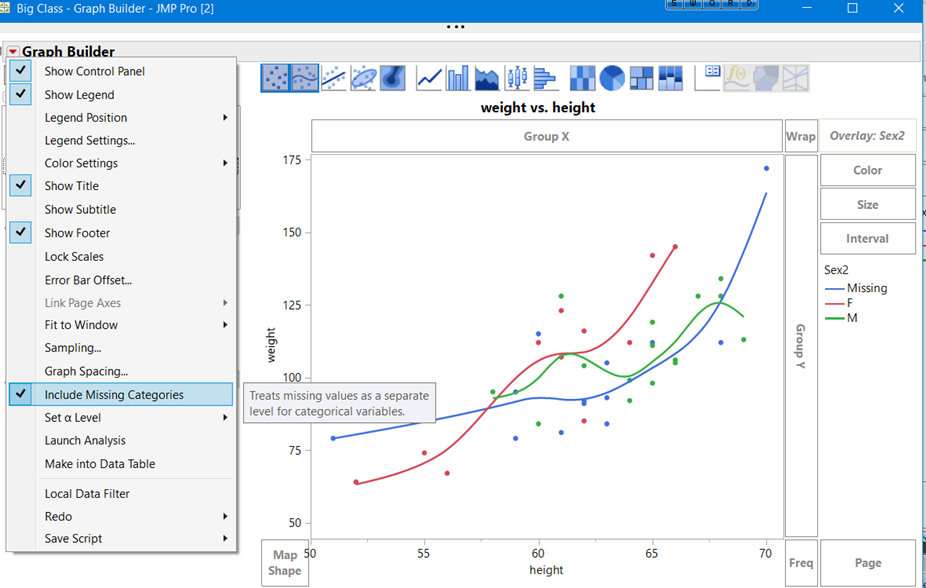This screenshot has width=926, height=588.
Task: Select the Bar chart element icon
Action: point(457,77)
